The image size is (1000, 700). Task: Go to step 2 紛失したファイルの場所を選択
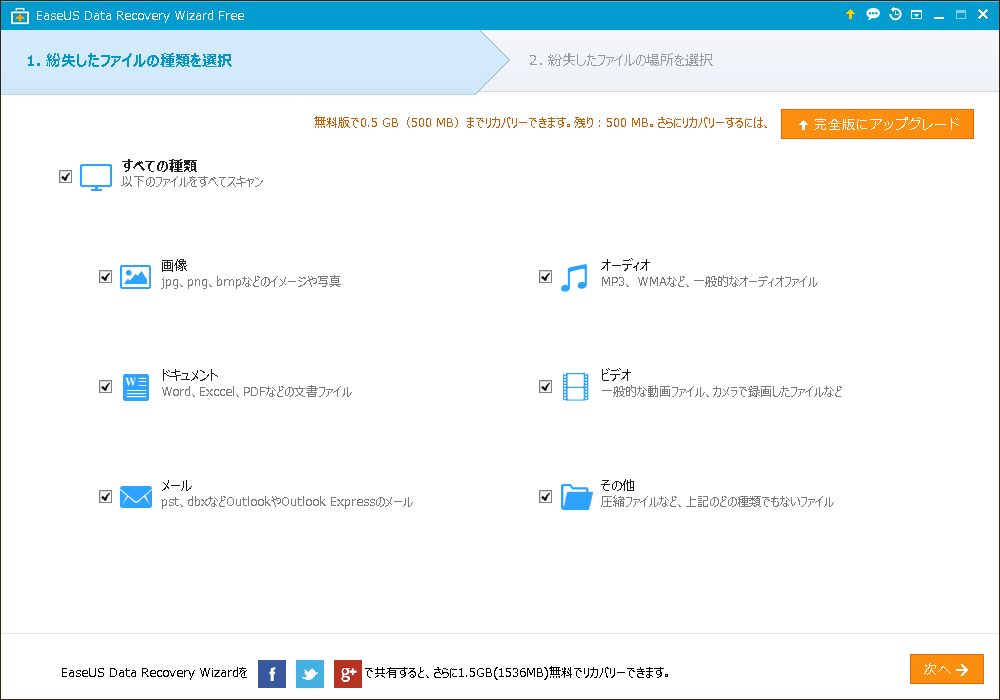coord(620,61)
